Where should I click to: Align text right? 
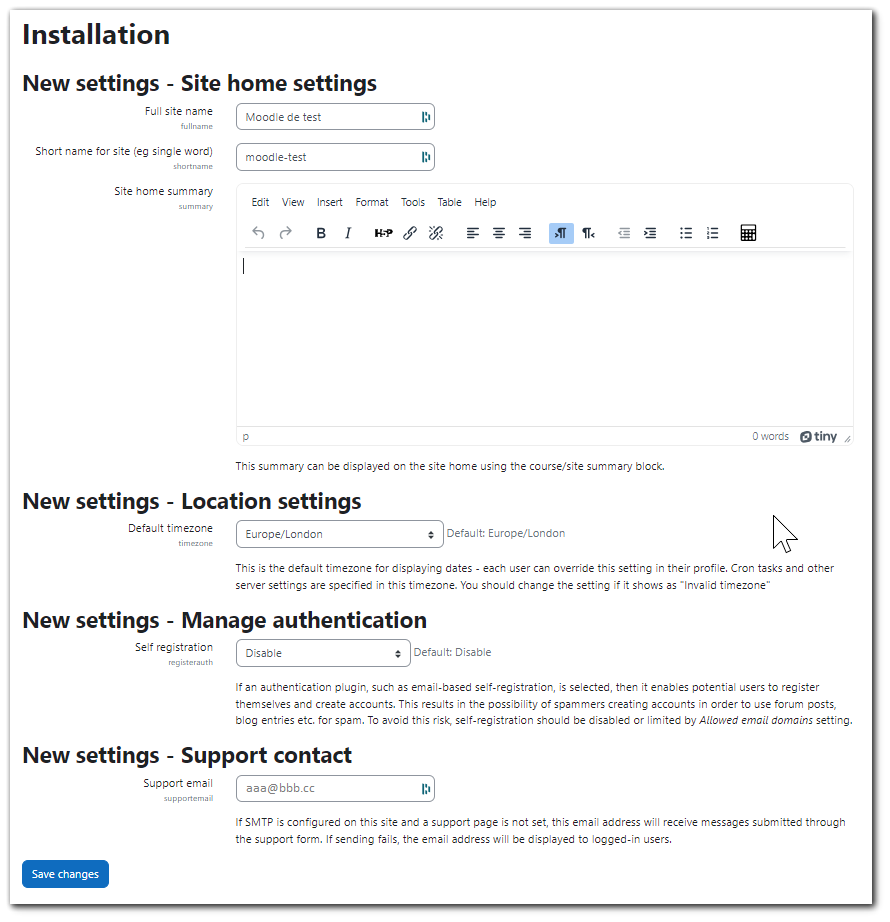[x=525, y=233]
